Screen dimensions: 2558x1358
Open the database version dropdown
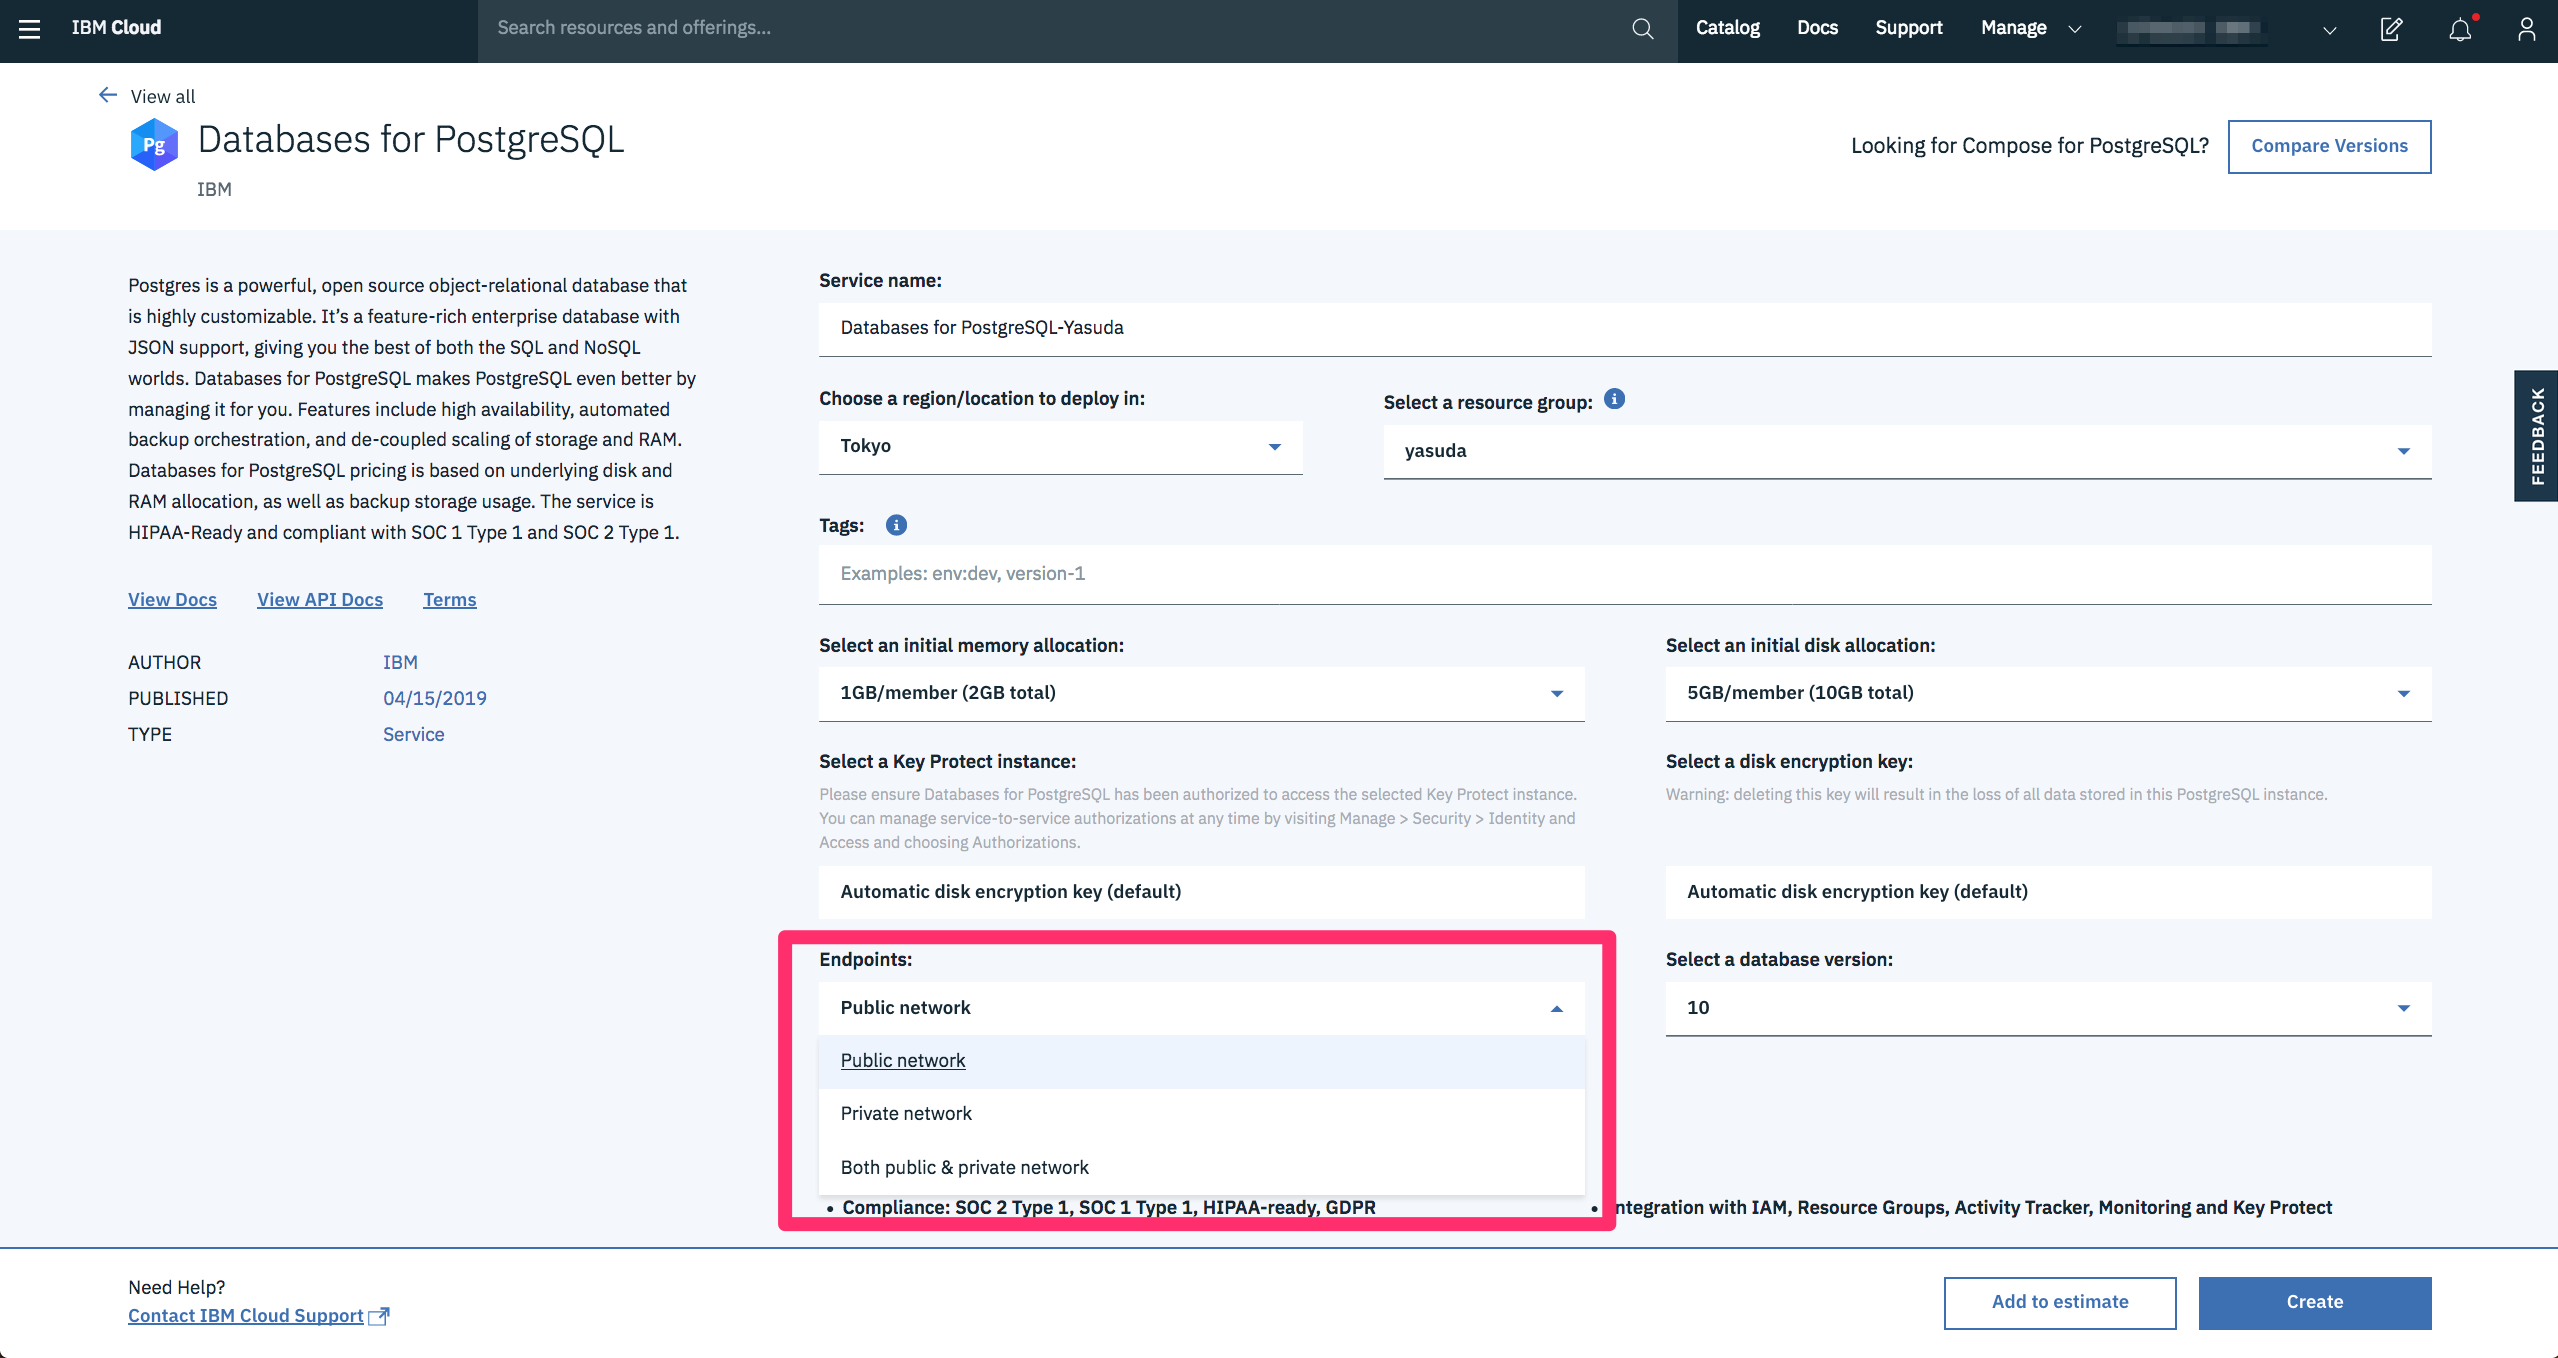coord(2047,1008)
